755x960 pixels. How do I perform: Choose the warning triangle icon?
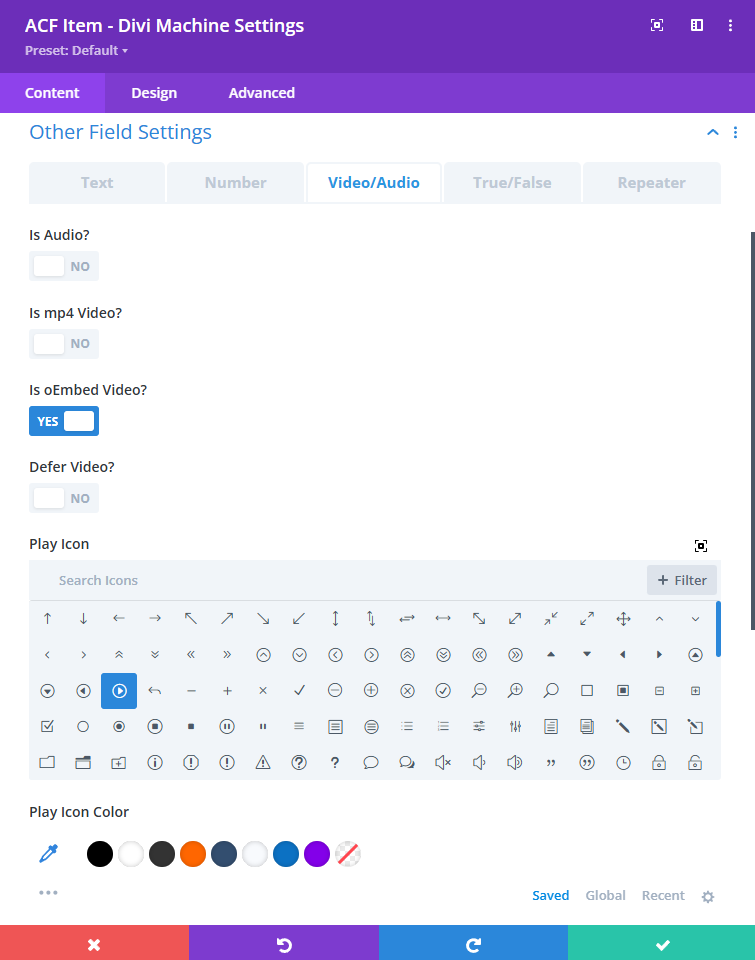[x=263, y=763]
